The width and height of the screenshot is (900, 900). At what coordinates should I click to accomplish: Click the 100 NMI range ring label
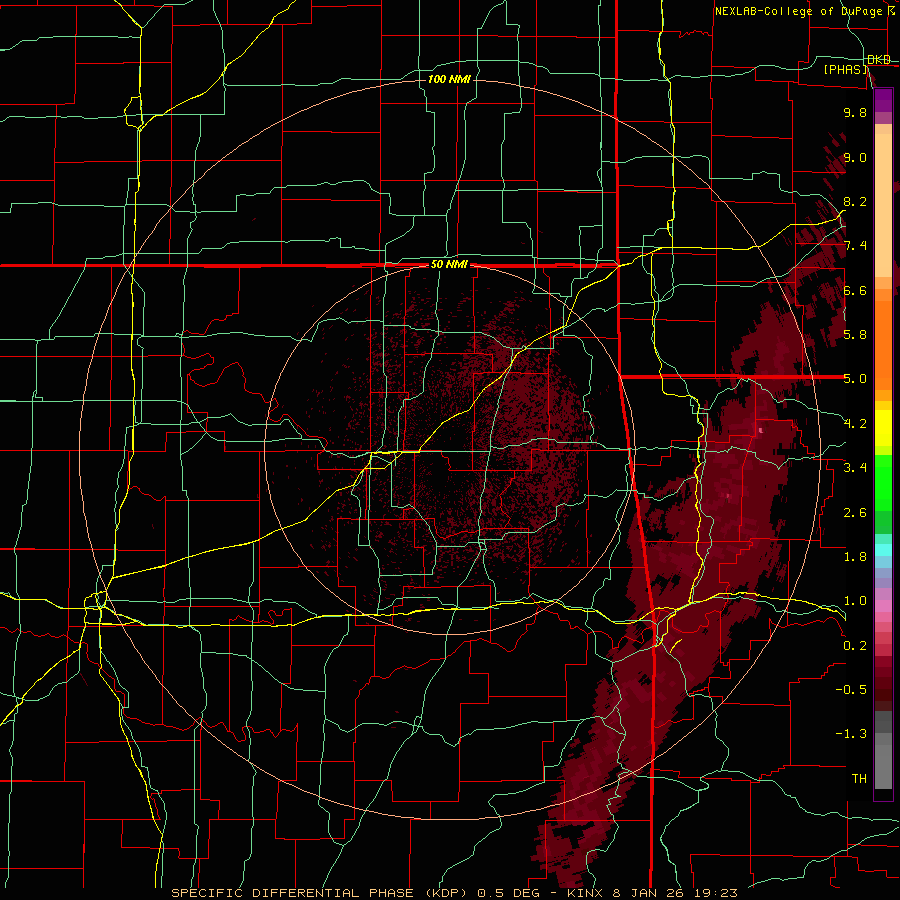click(x=449, y=79)
